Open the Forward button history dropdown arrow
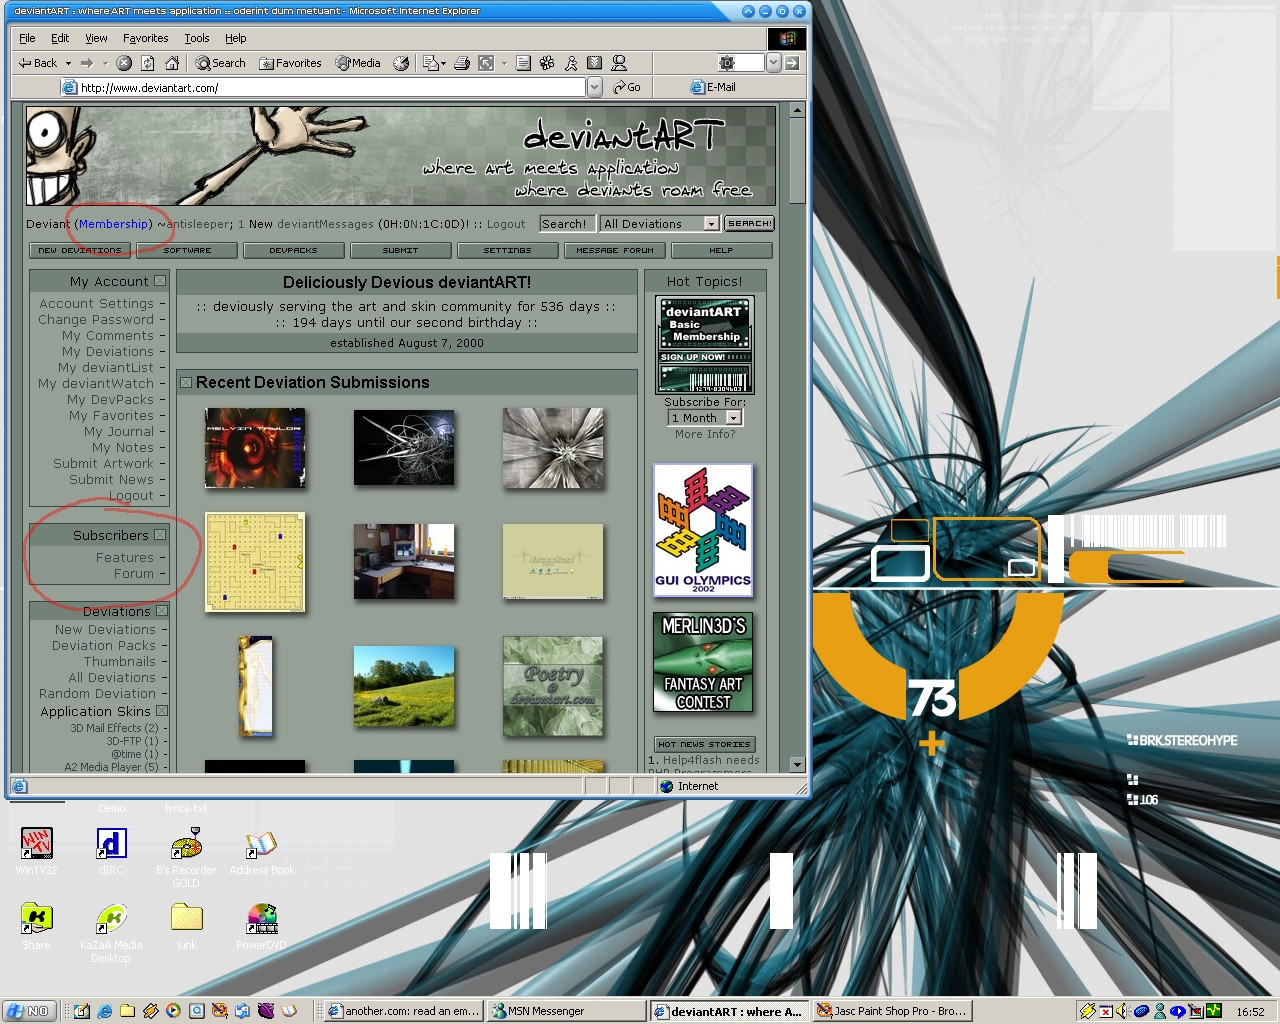Screen dimensions: 1280x1024 [x=105, y=63]
